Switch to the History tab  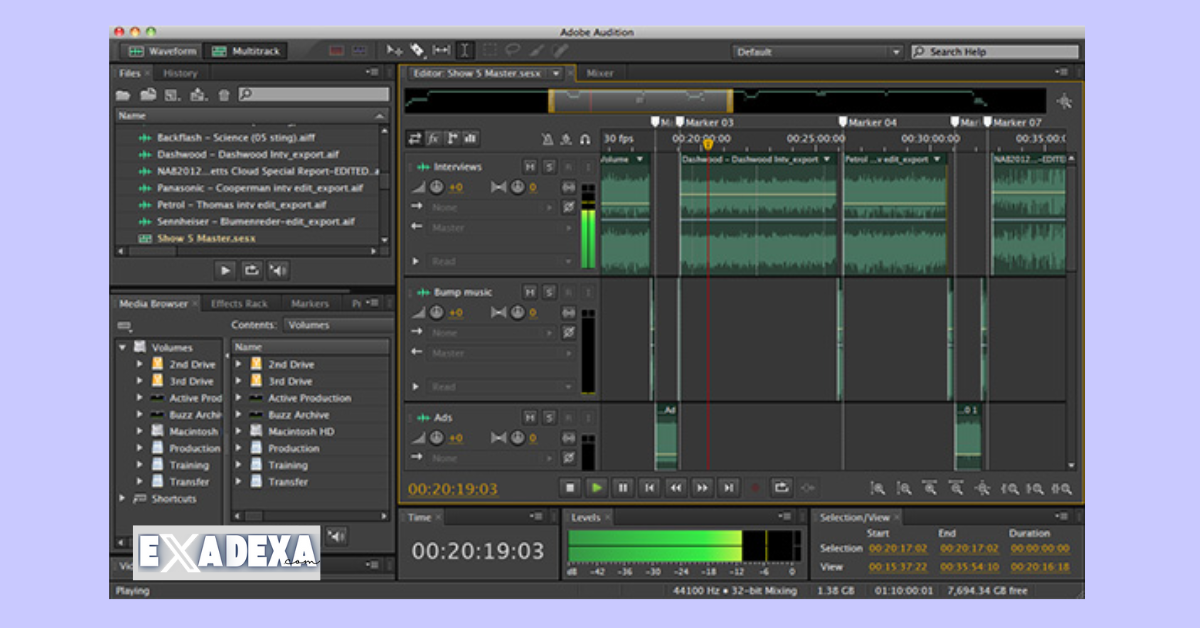(x=180, y=72)
